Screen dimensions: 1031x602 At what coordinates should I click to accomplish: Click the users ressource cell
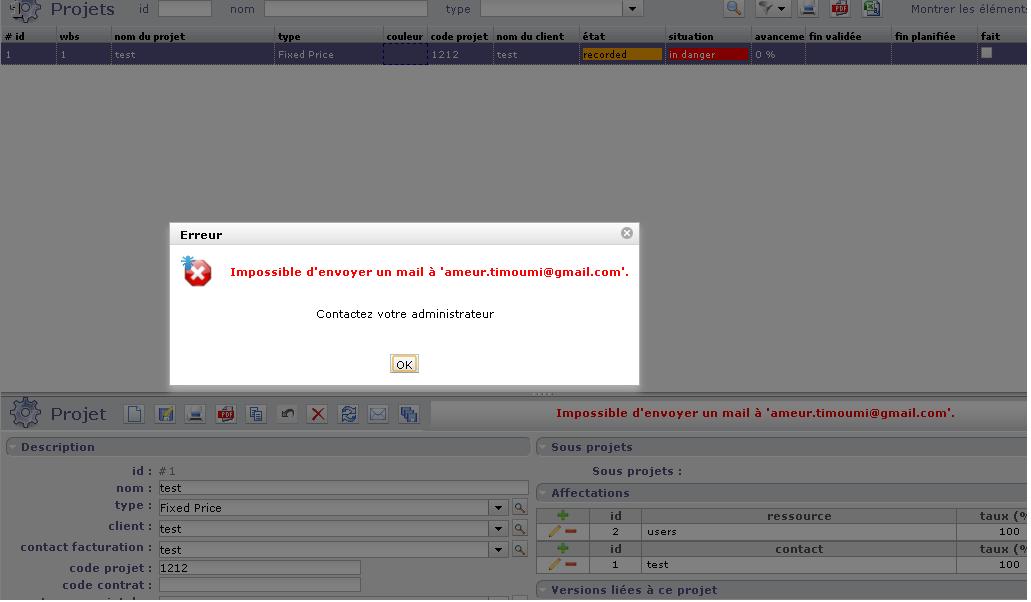tap(799, 532)
